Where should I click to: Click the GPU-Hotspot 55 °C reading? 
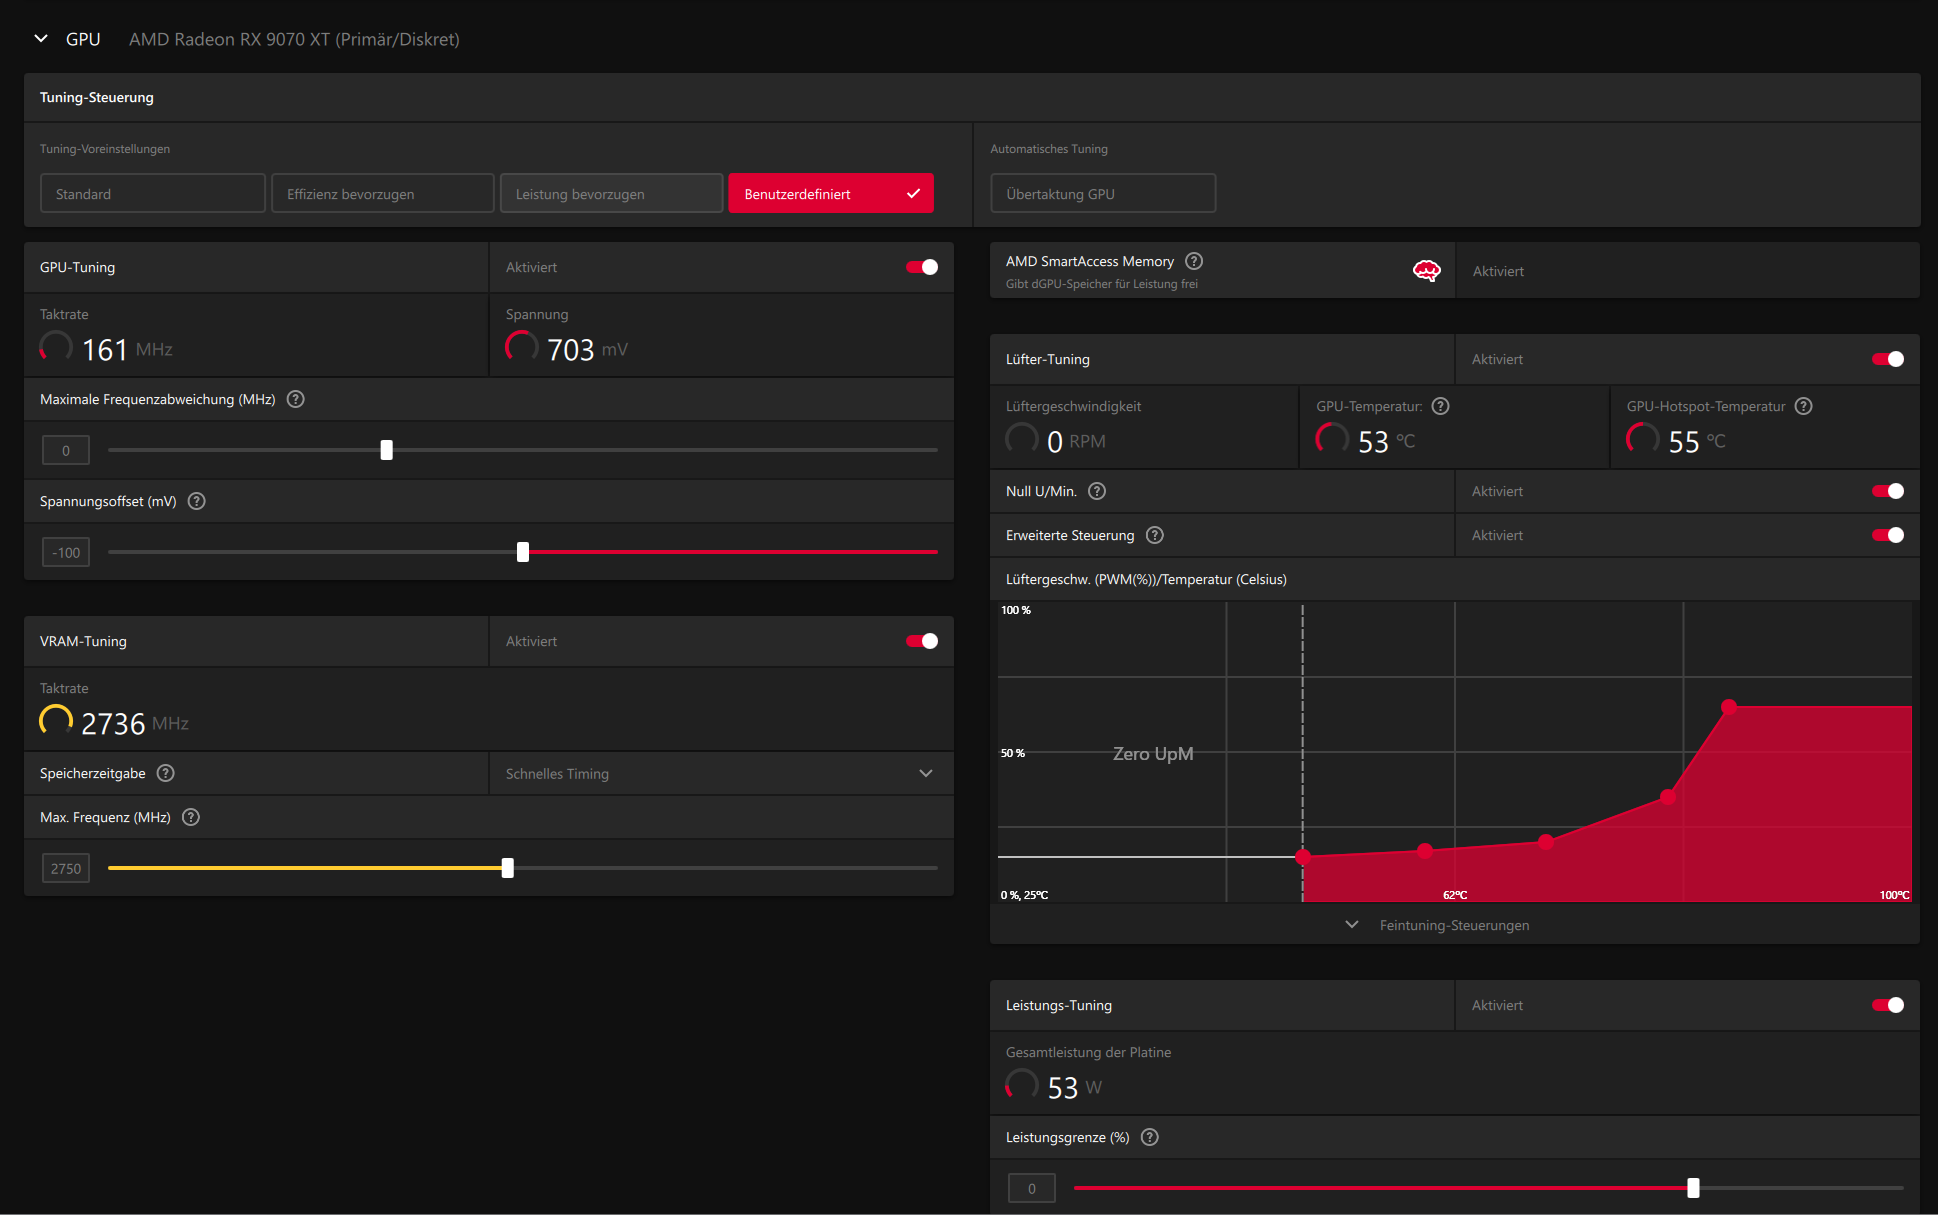(x=1697, y=441)
